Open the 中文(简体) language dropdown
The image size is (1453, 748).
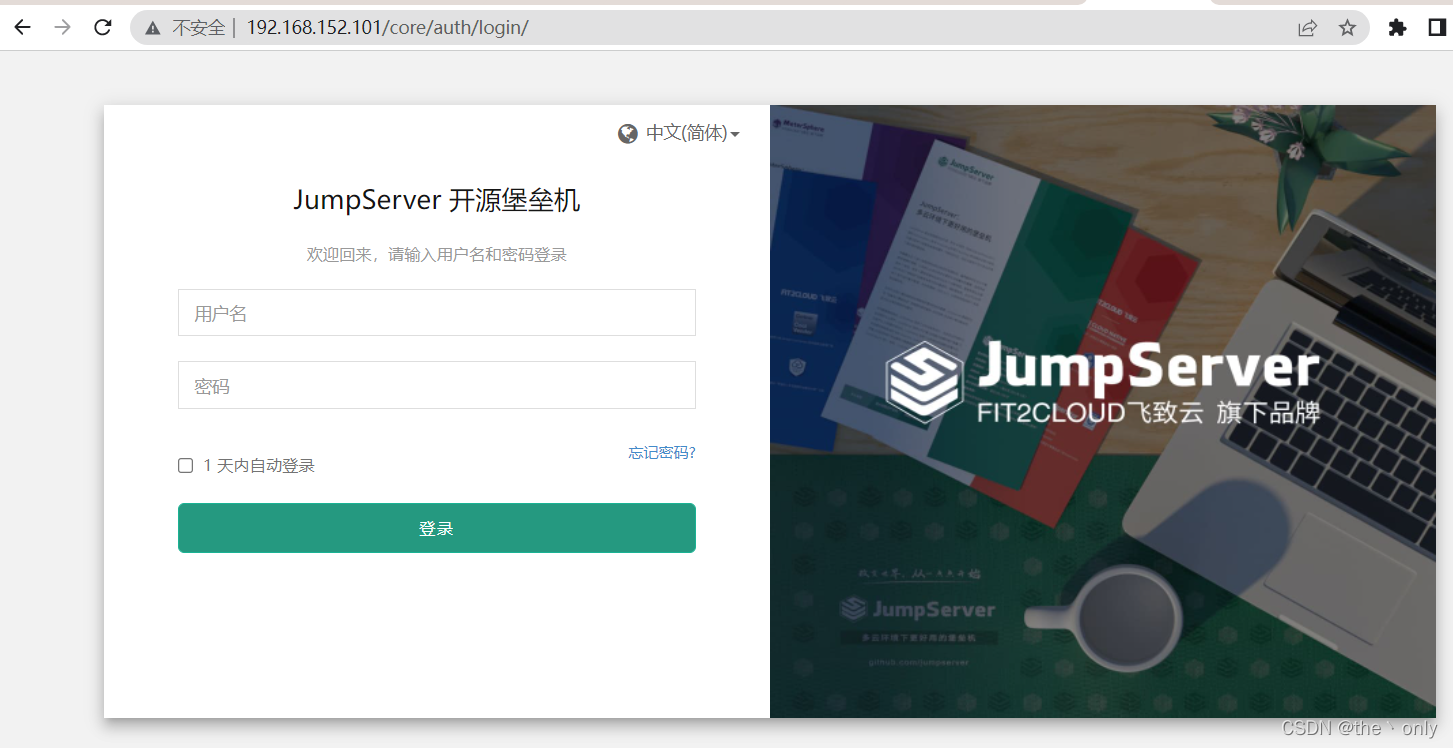[692, 133]
